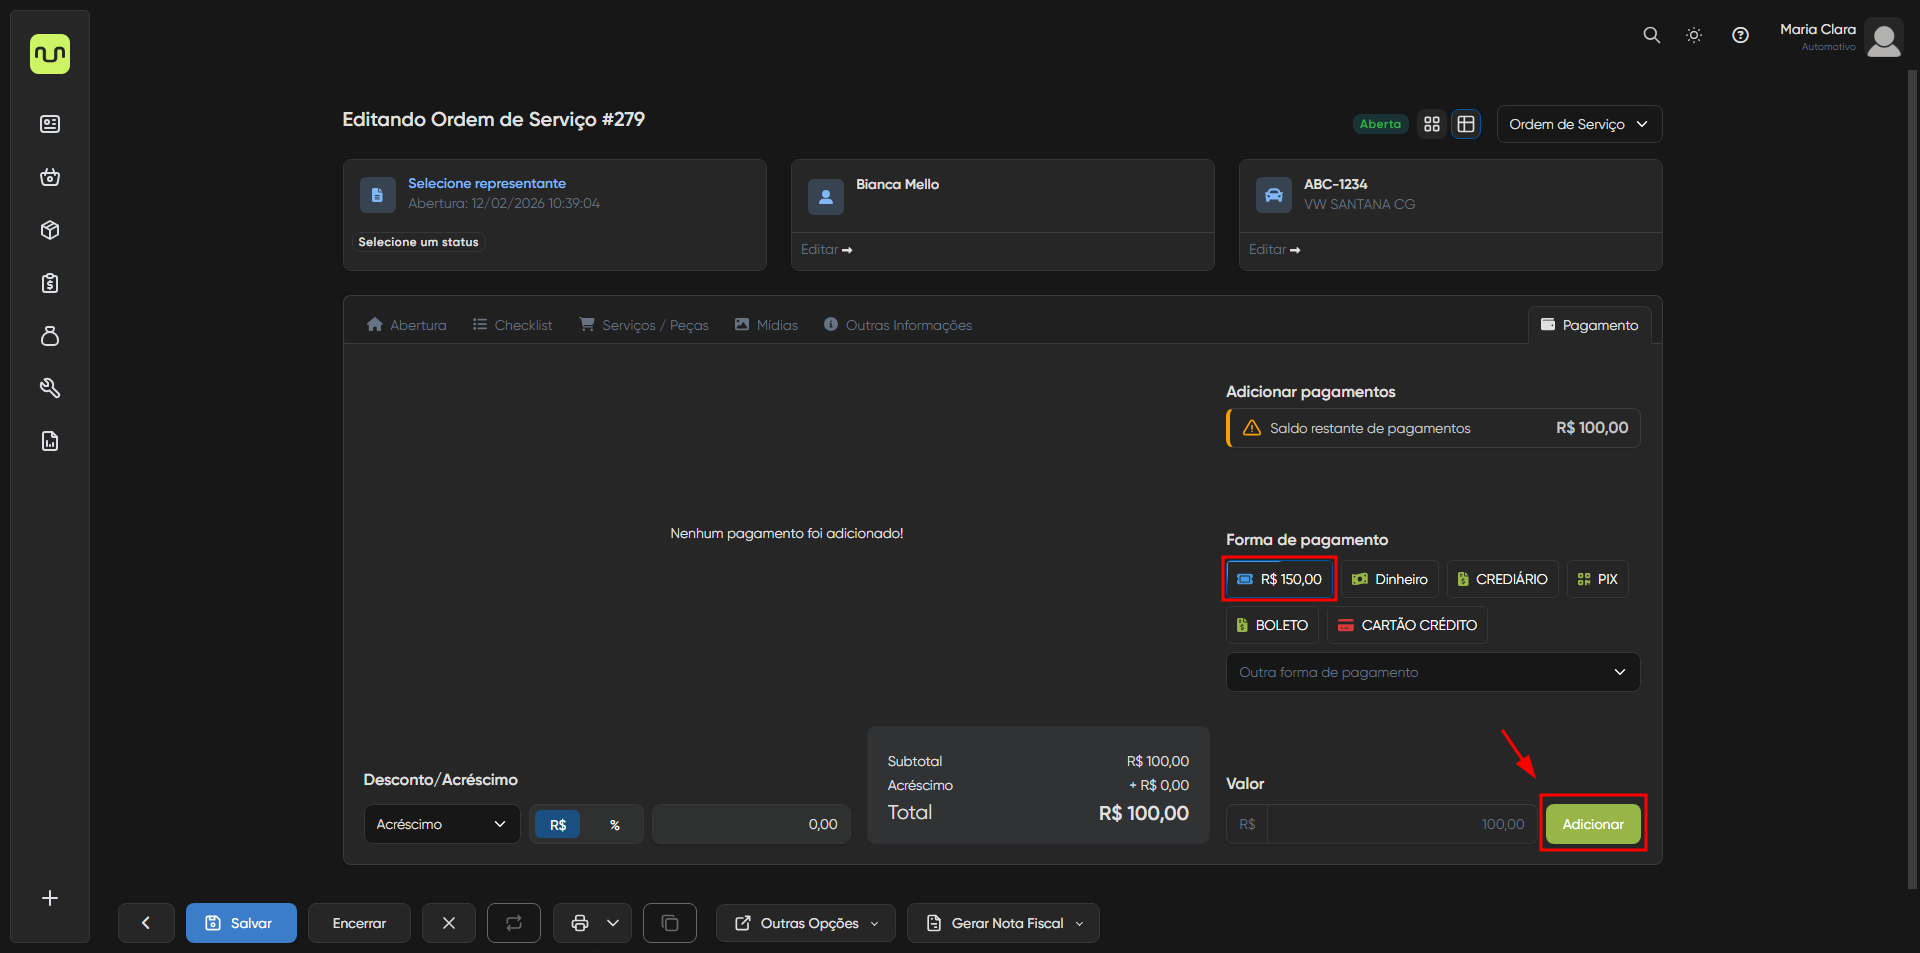Open the help question mark icon

coord(1740,35)
